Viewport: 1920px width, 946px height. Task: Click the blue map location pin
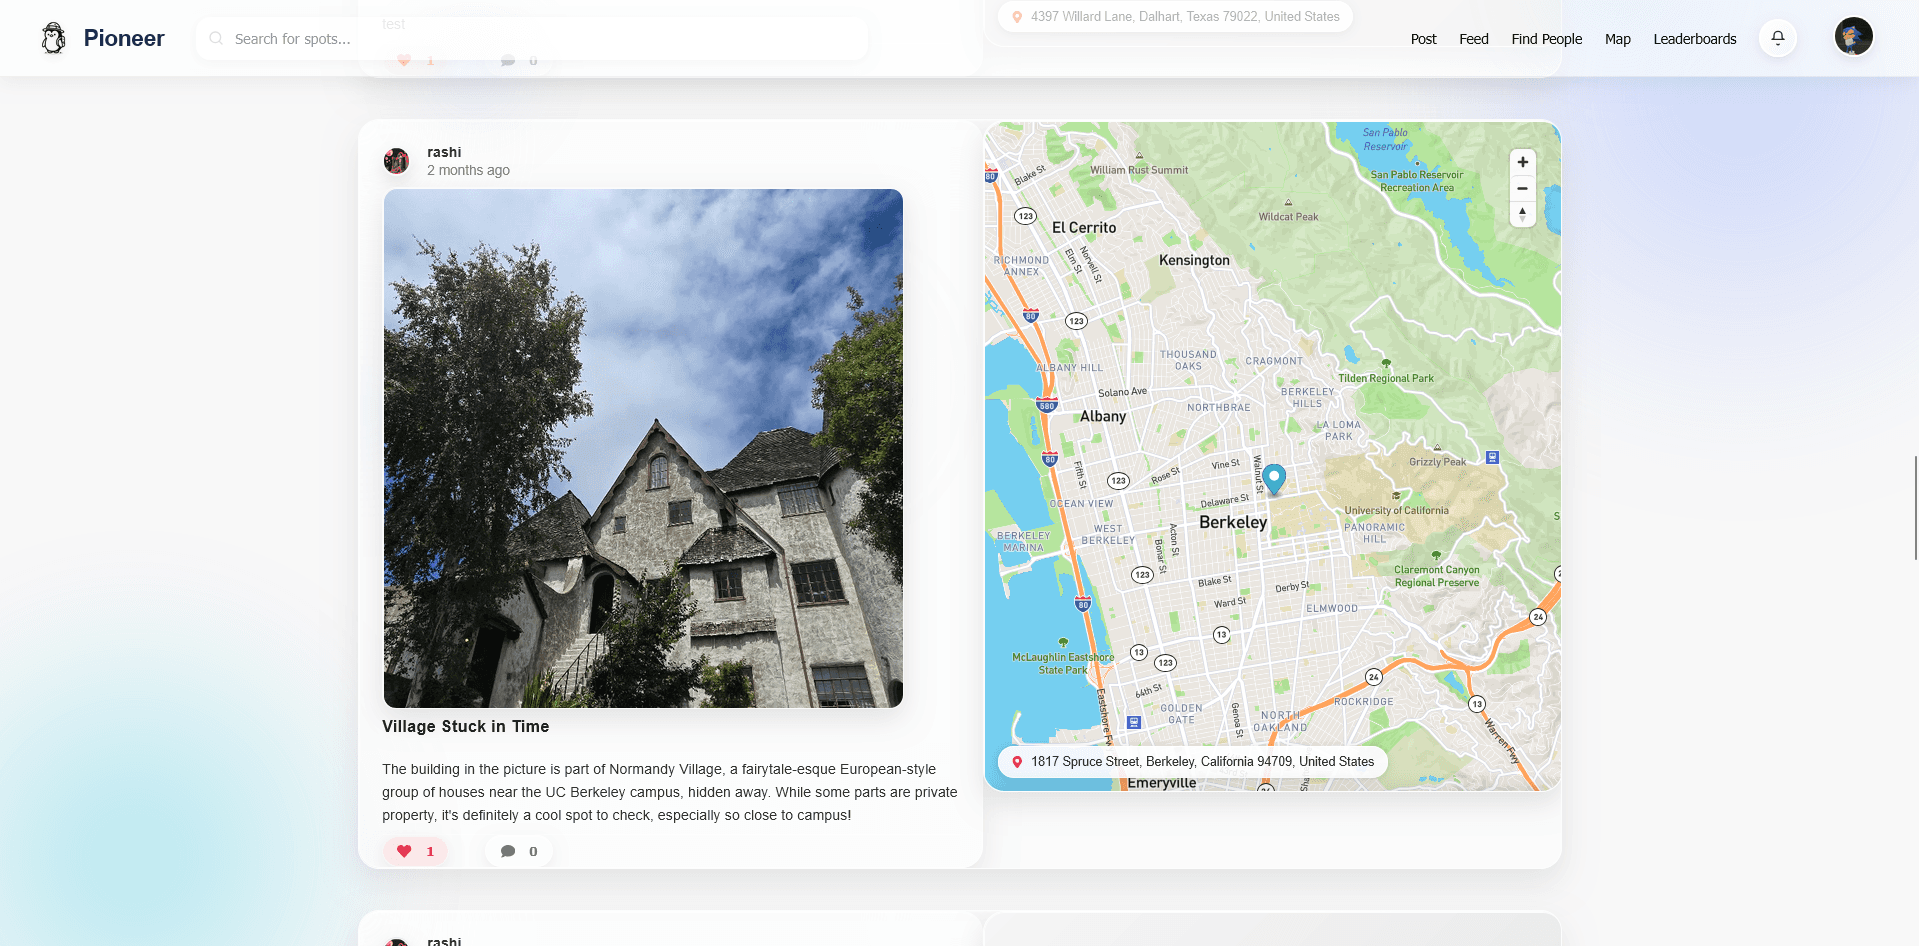tap(1273, 478)
